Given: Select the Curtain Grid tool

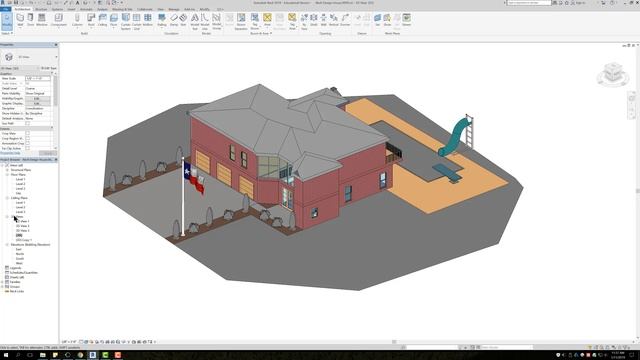Looking at the screenshot, I should [136, 21].
